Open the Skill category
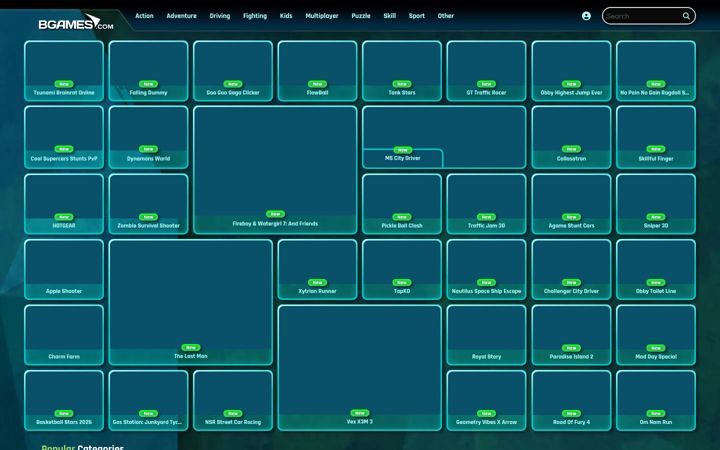Image resolution: width=720 pixels, height=450 pixels. pyautogui.click(x=390, y=16)
